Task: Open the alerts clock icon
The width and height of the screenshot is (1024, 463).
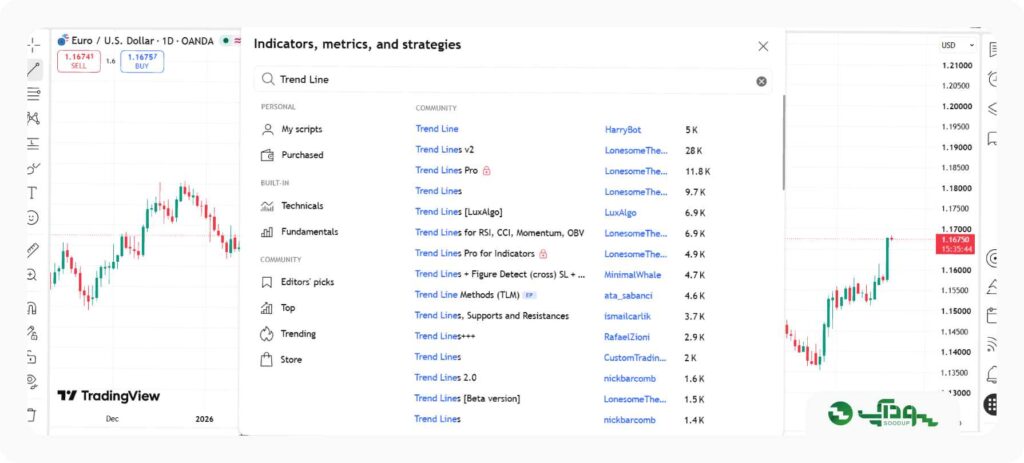Action: pyautogui.click(x=993, y=79)
